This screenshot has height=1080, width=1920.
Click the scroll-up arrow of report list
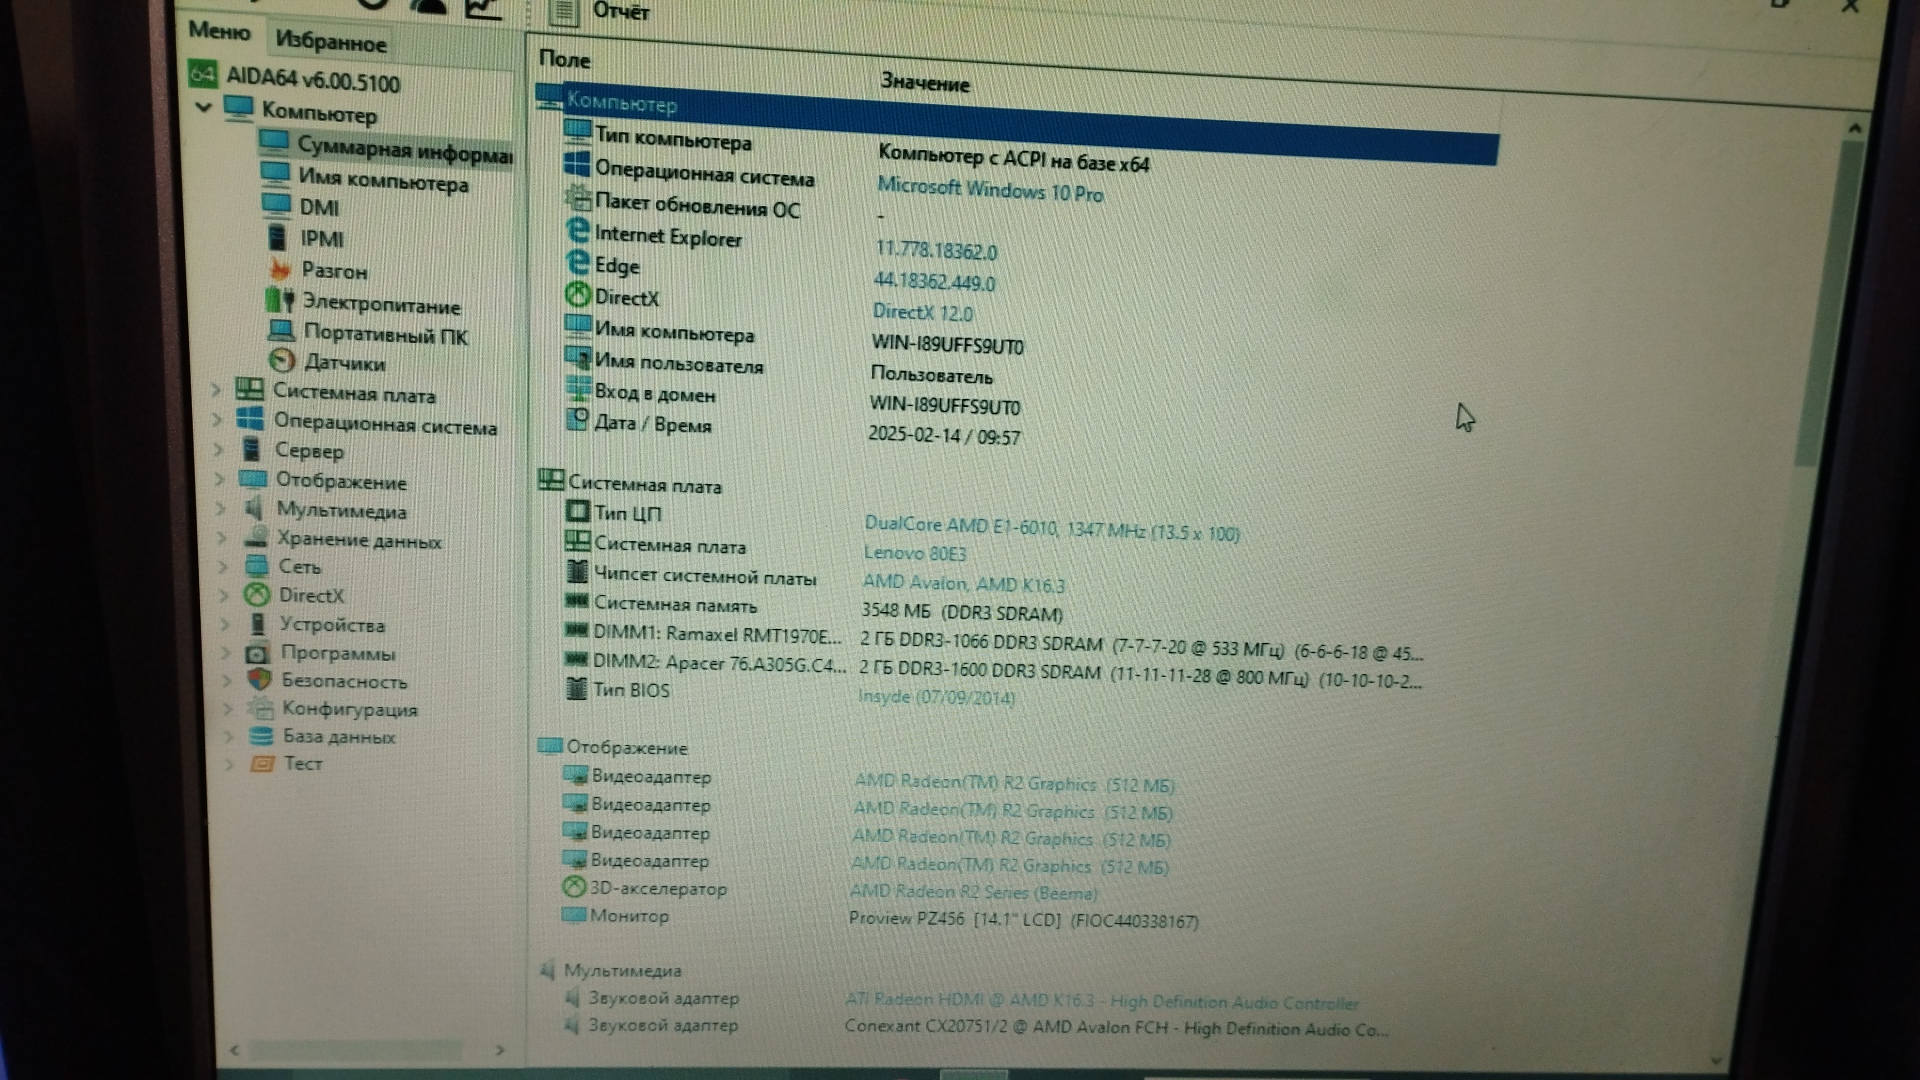point(1855,128)
